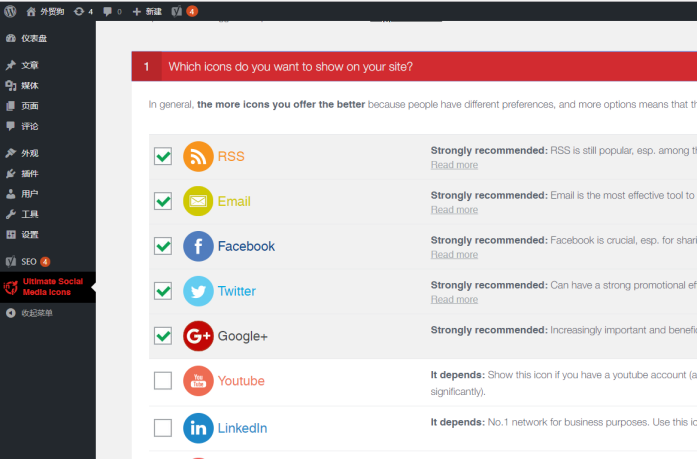The image size is (698, 460).
Task: Click 'Read more' under RSS description
Action: [x=454, y=165]
